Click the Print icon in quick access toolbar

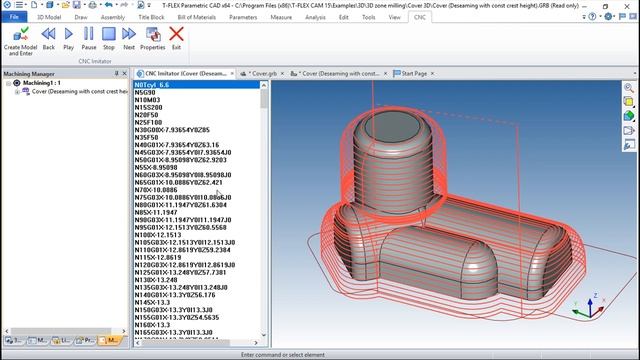click(x=93, y=5)
